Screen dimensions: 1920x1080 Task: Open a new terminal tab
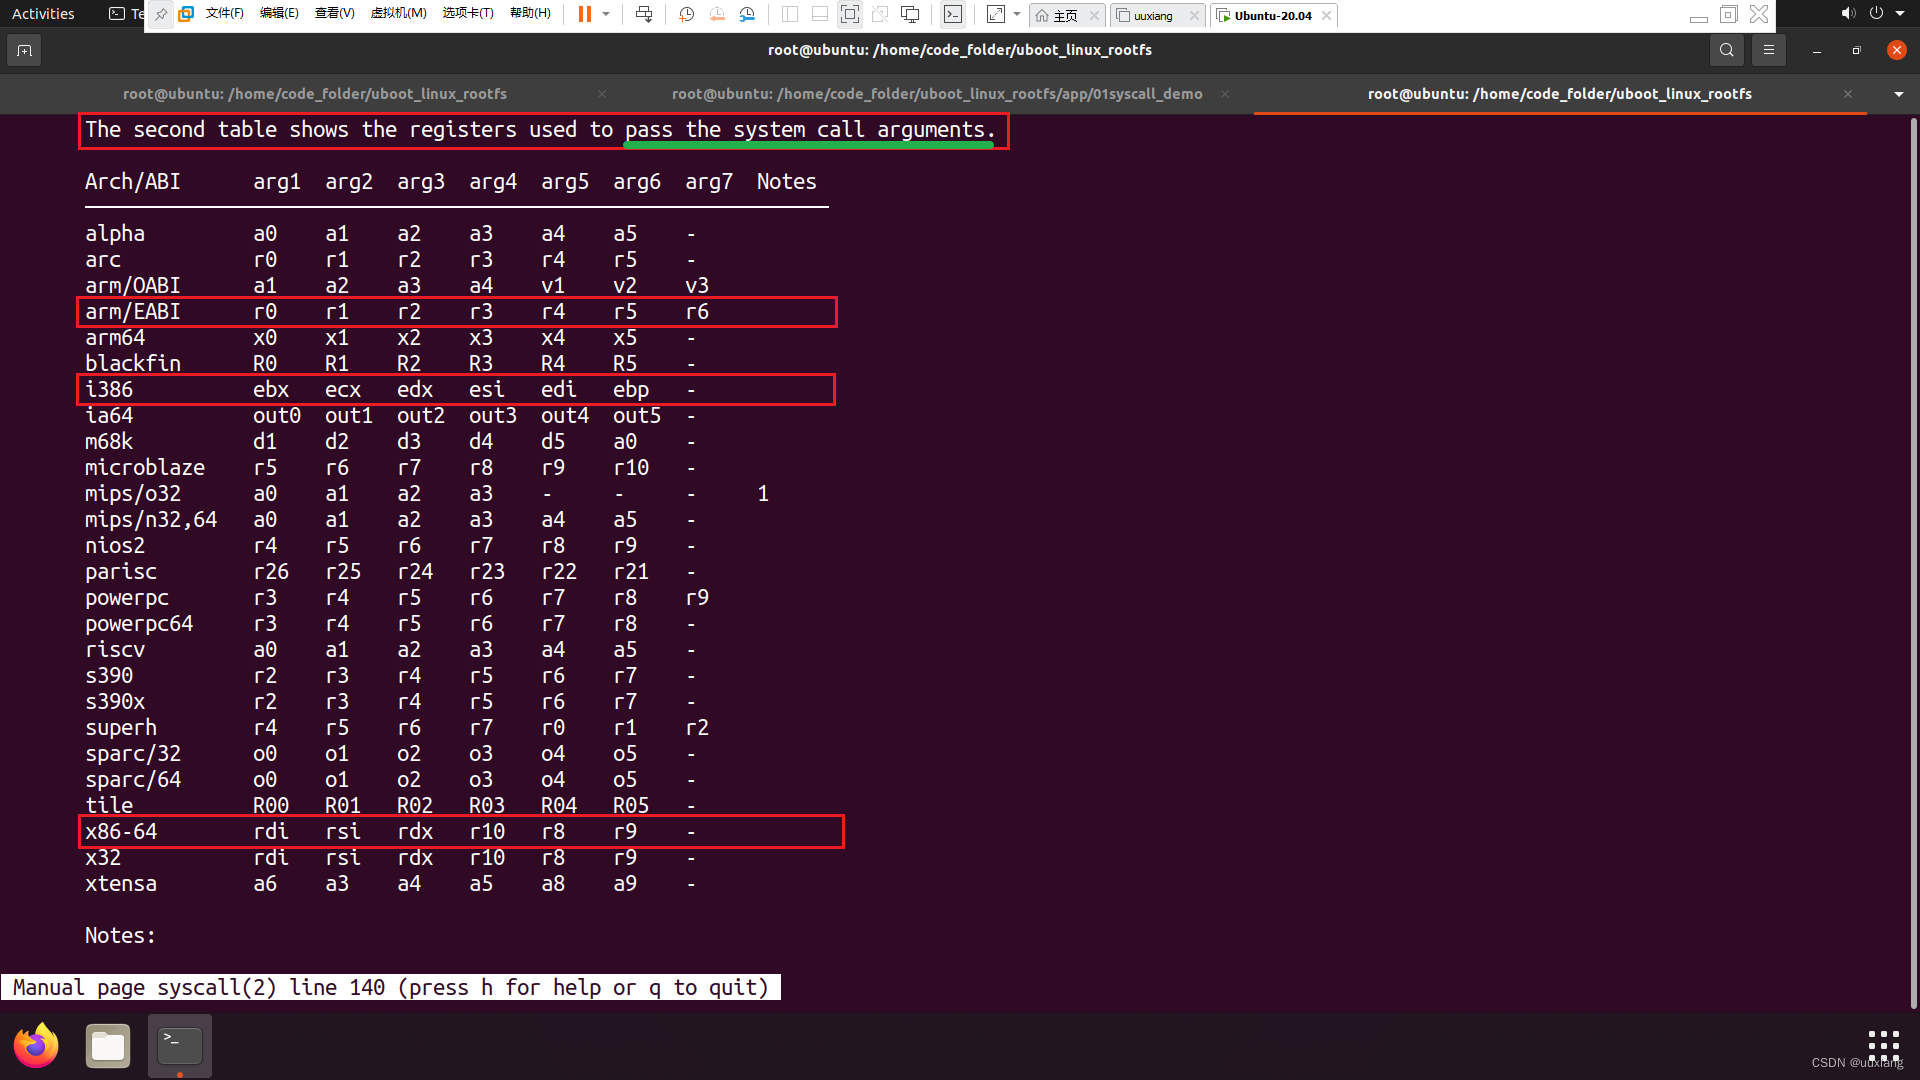(24, 50)
